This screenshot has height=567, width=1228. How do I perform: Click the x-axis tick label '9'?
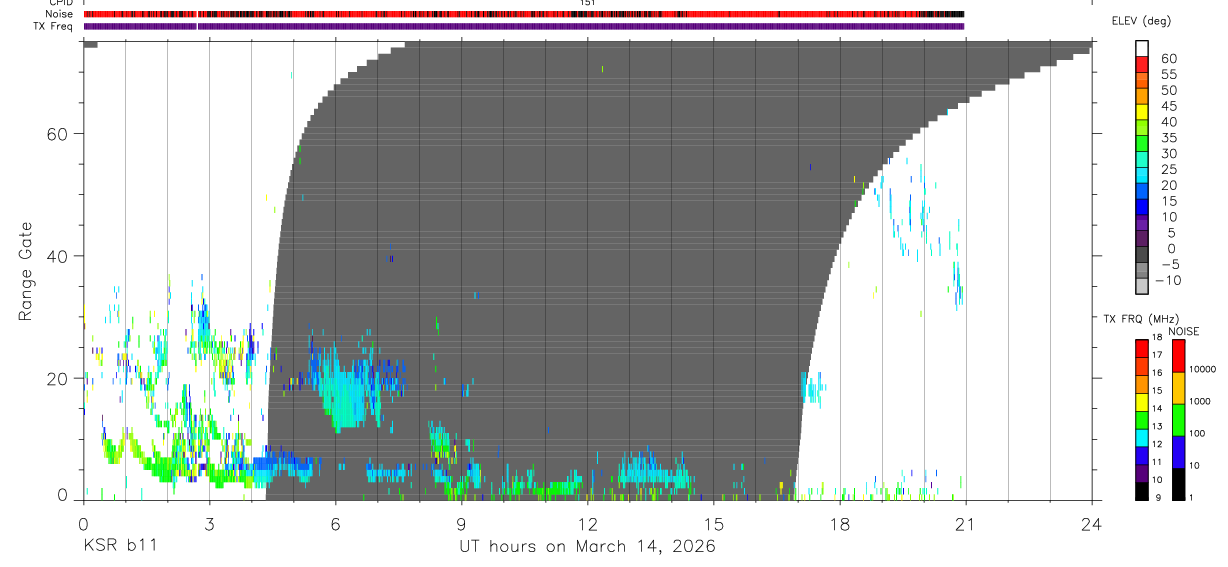[461, 523]
